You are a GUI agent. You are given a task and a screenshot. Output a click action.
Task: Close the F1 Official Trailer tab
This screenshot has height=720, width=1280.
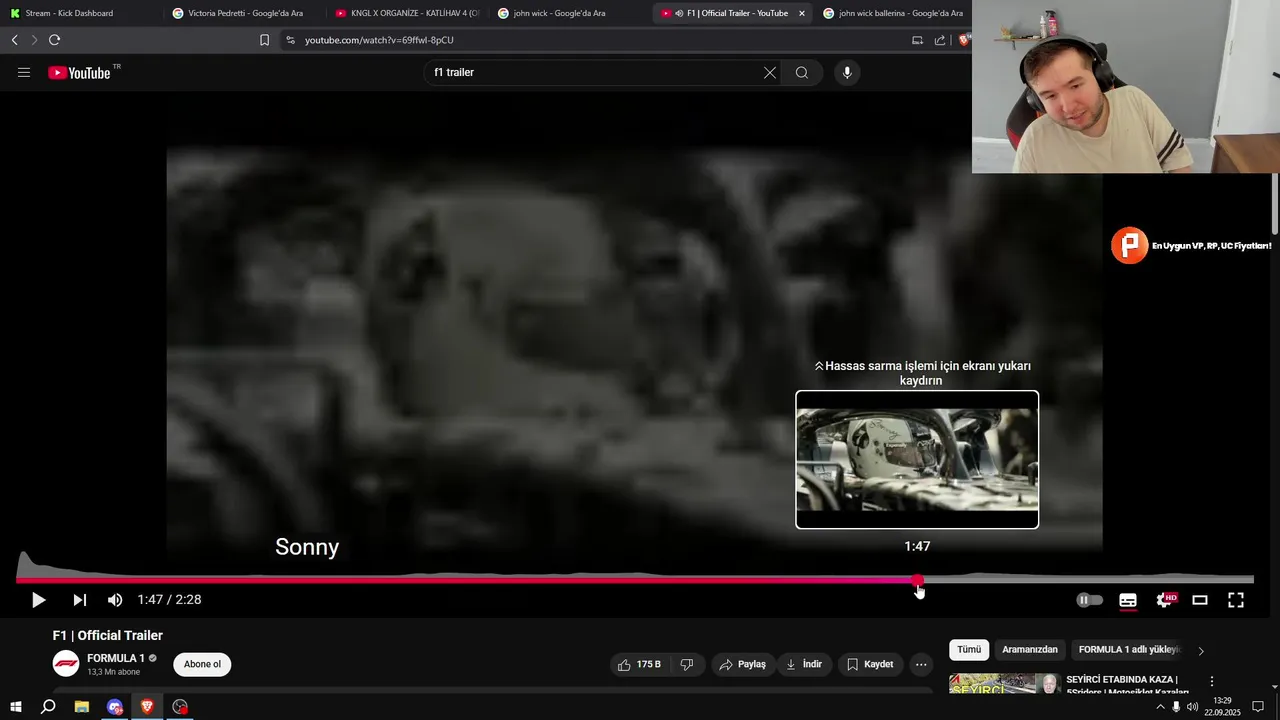tap(801, 13)
